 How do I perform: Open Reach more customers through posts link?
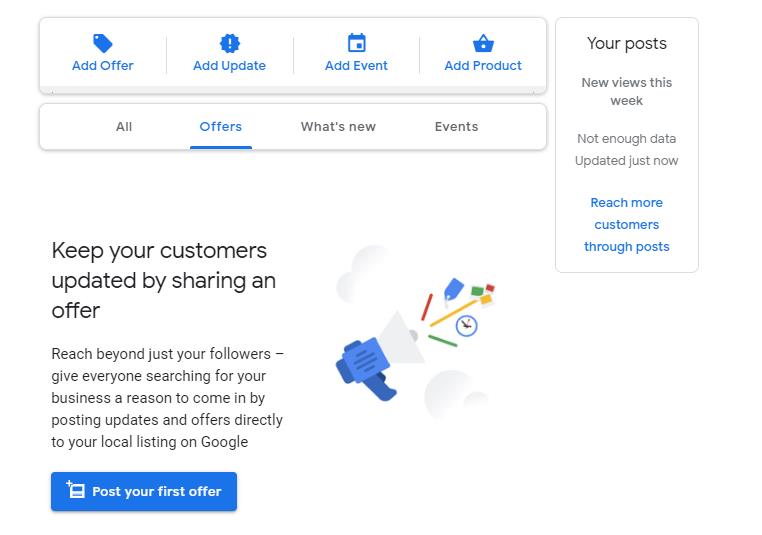(627, 225)
